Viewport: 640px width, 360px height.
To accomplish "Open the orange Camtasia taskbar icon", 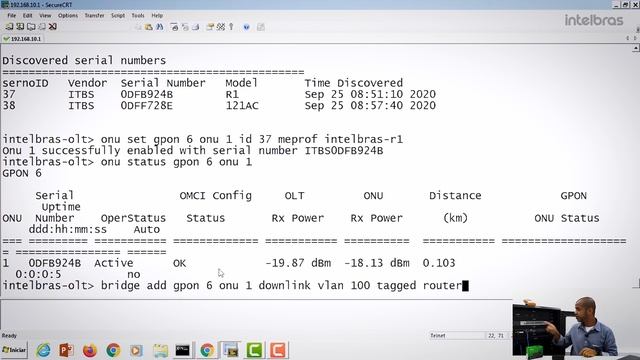I will click(278, 350).
